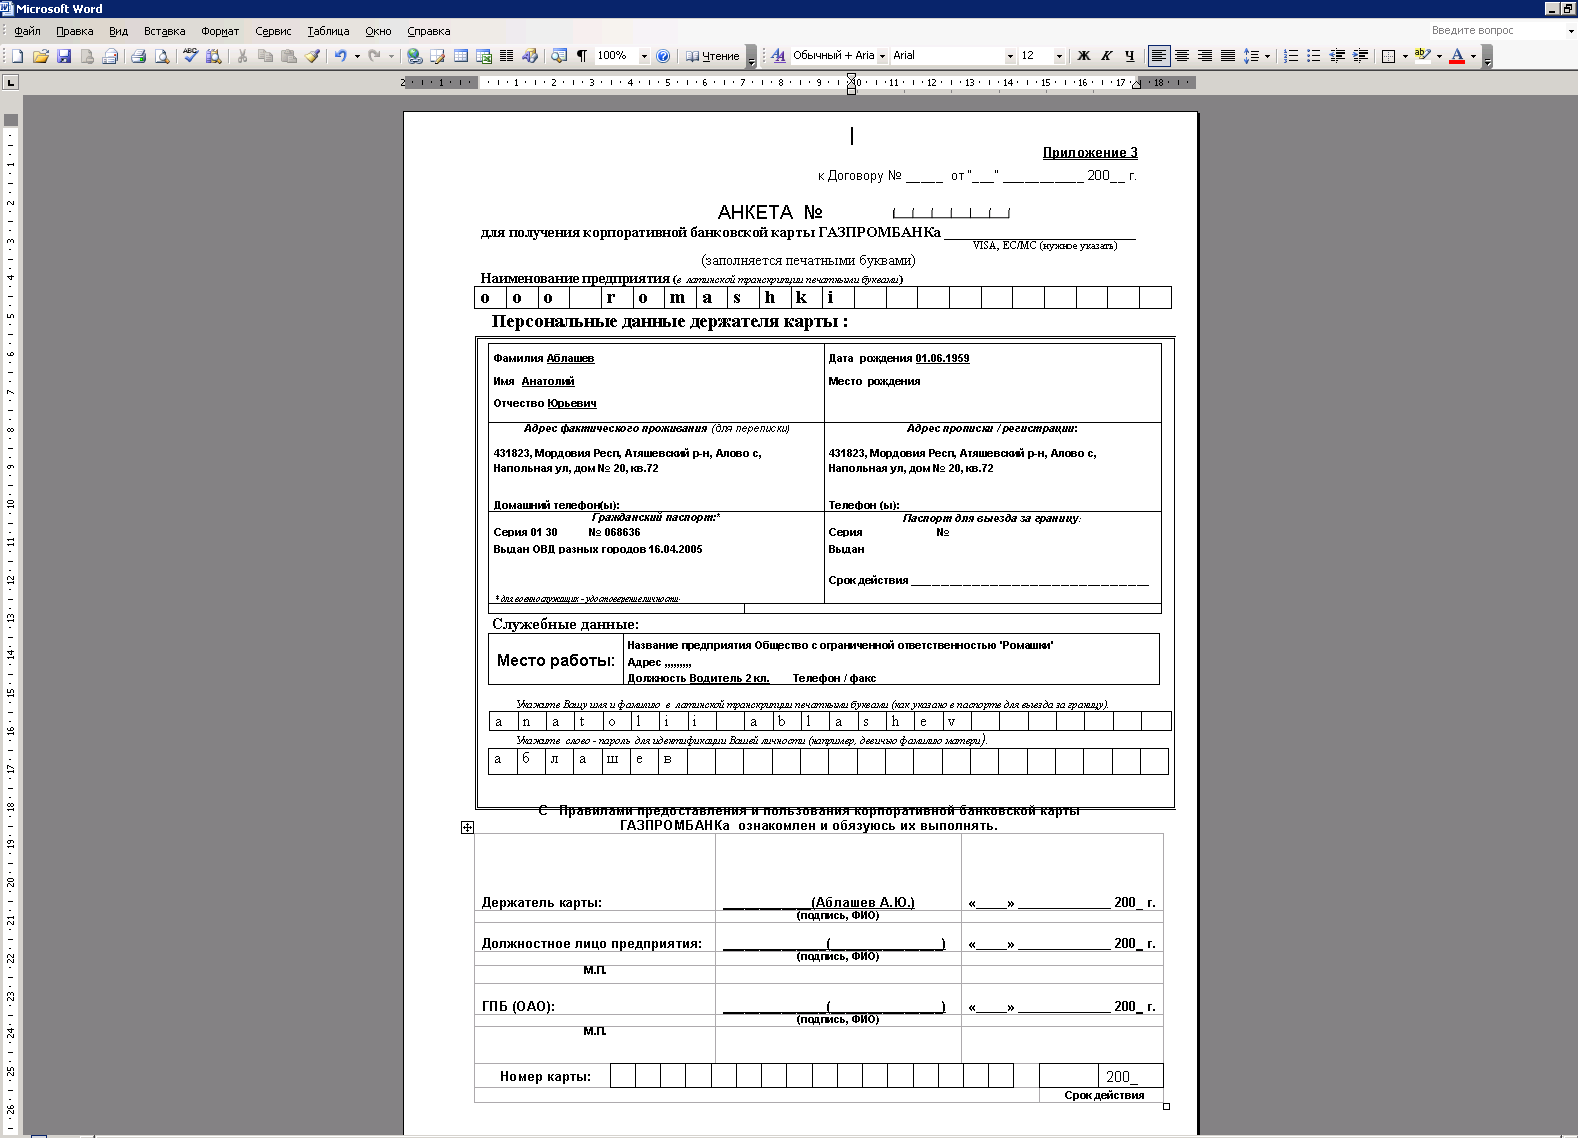Click the birth date 01.06.1959

[942, 358]
